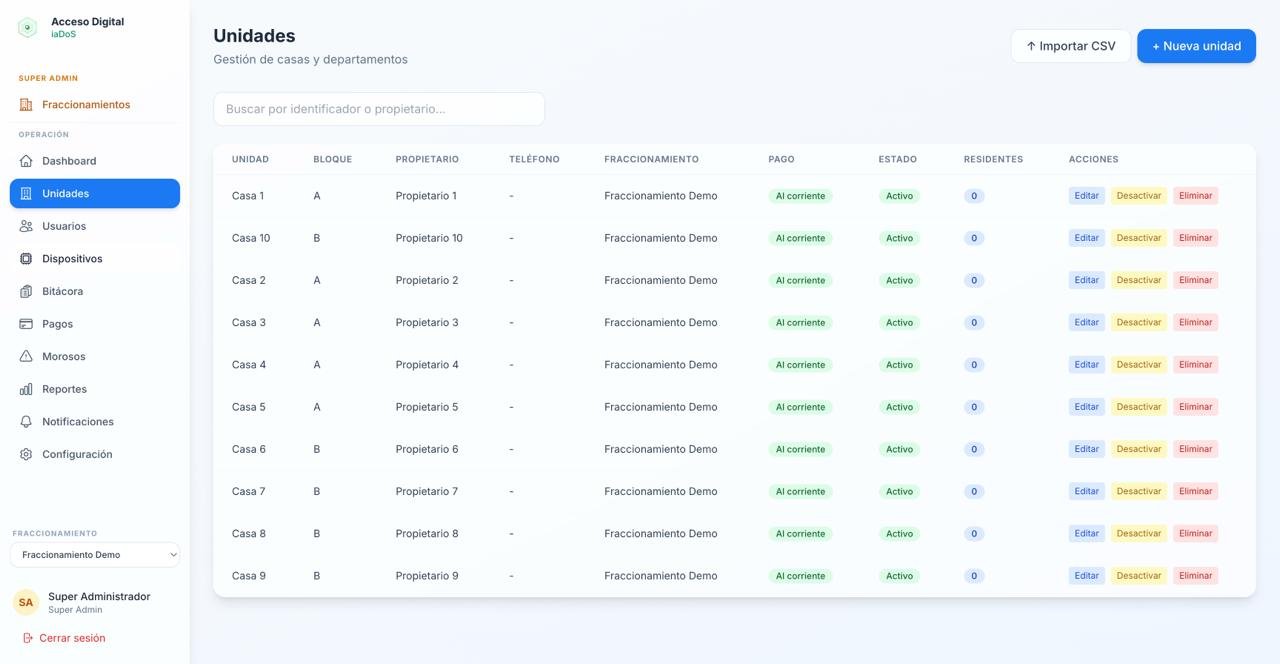Screen dimensions: 1280x664
Task: Click the Notificaciones bell icon
Action: pos(26,422)
